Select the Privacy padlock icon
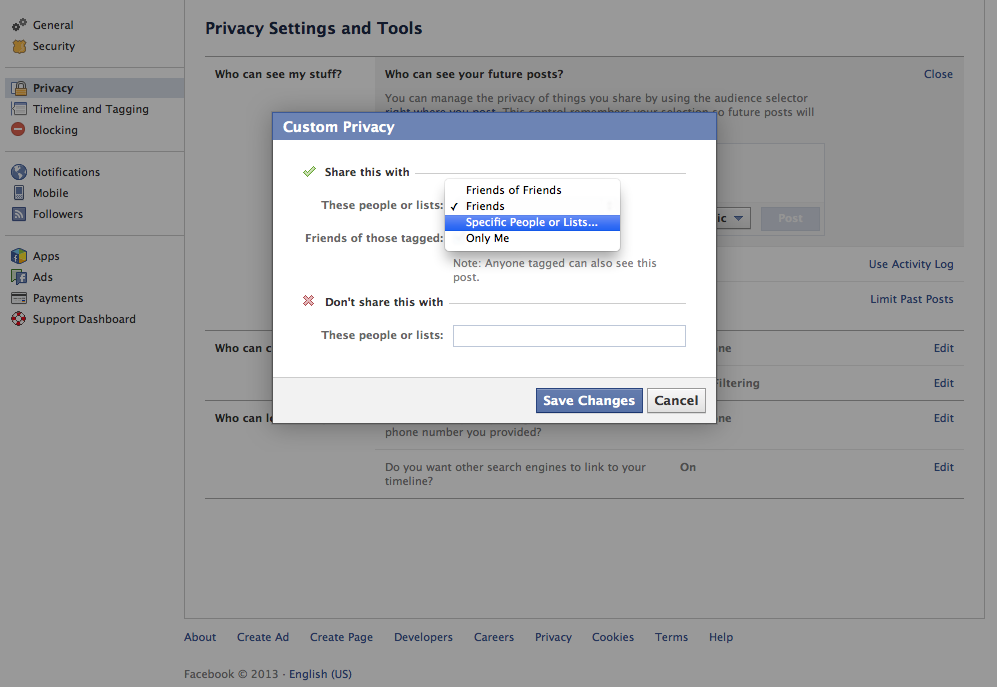 tap(19, 88)
